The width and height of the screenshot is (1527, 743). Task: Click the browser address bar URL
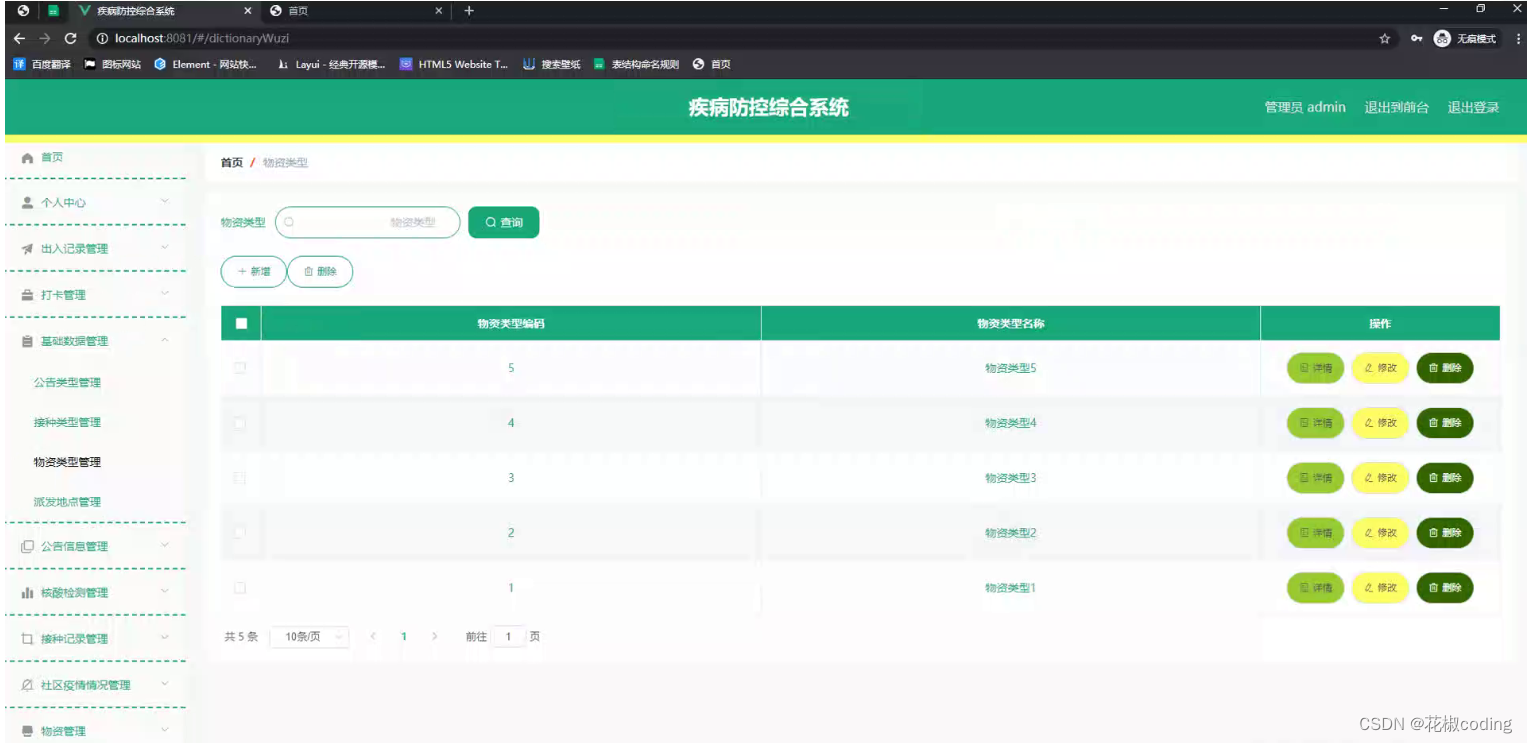202,38
